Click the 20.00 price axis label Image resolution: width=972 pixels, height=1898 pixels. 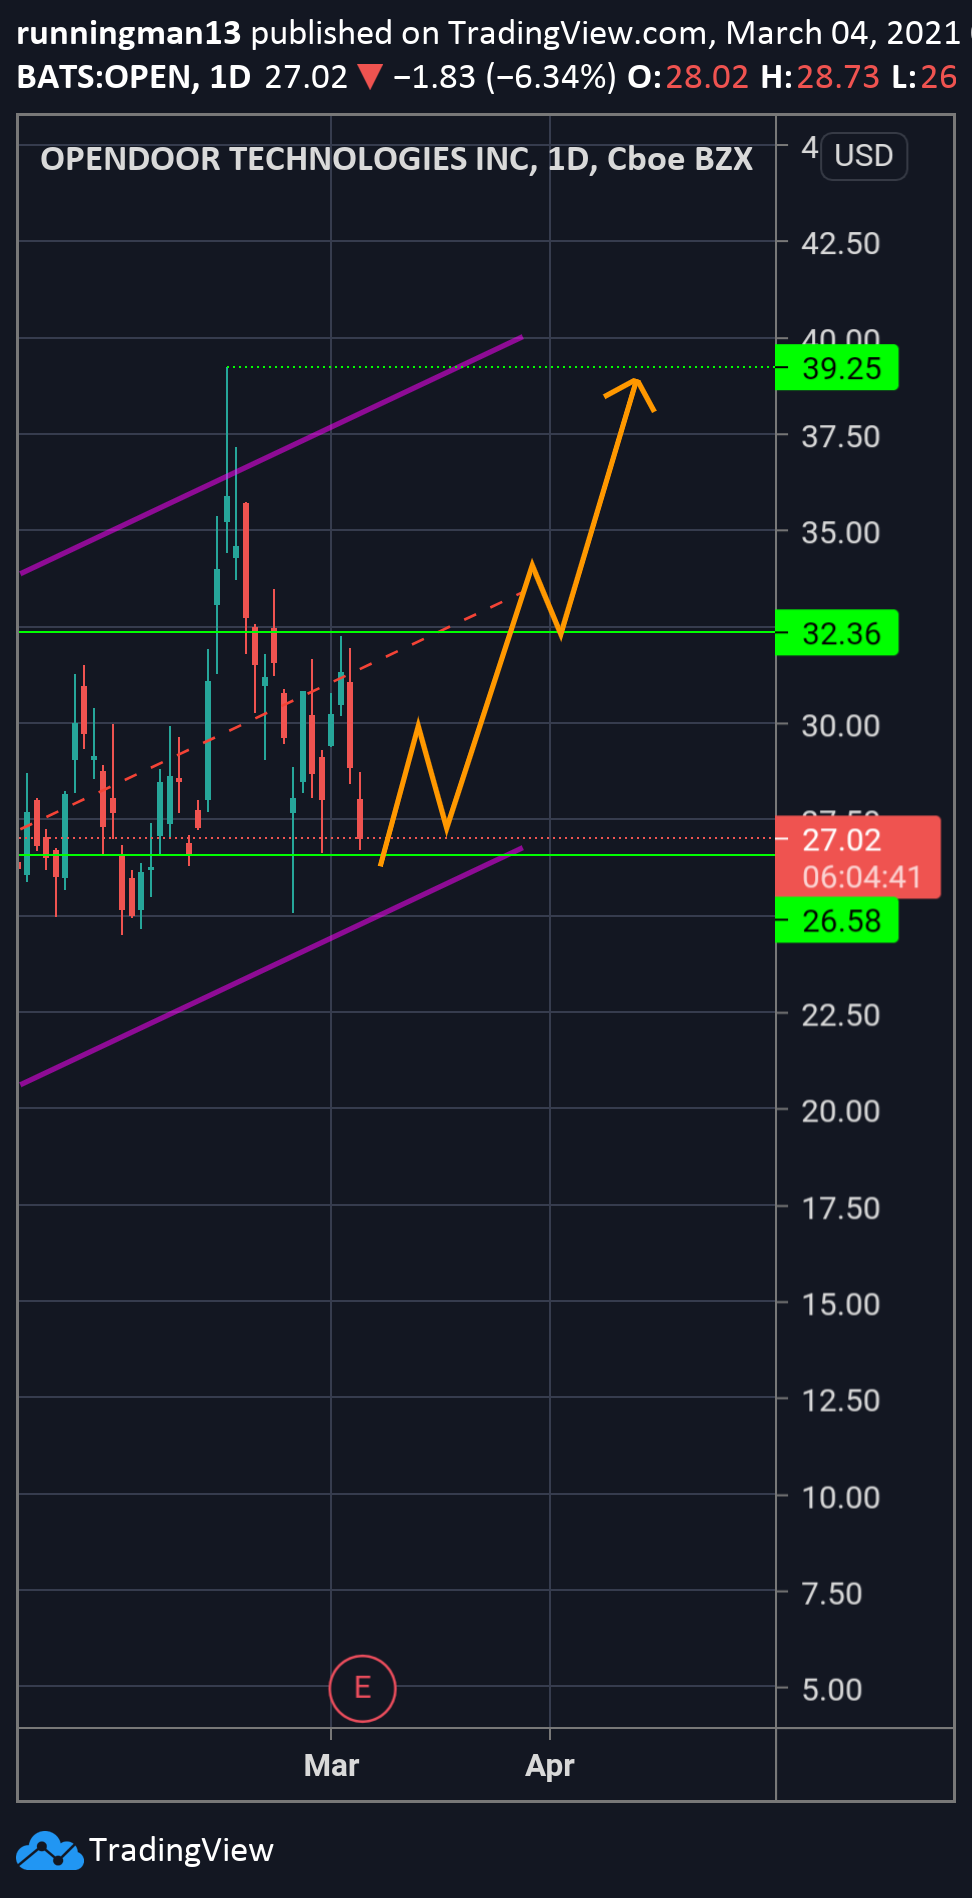tap(841, 1111)
